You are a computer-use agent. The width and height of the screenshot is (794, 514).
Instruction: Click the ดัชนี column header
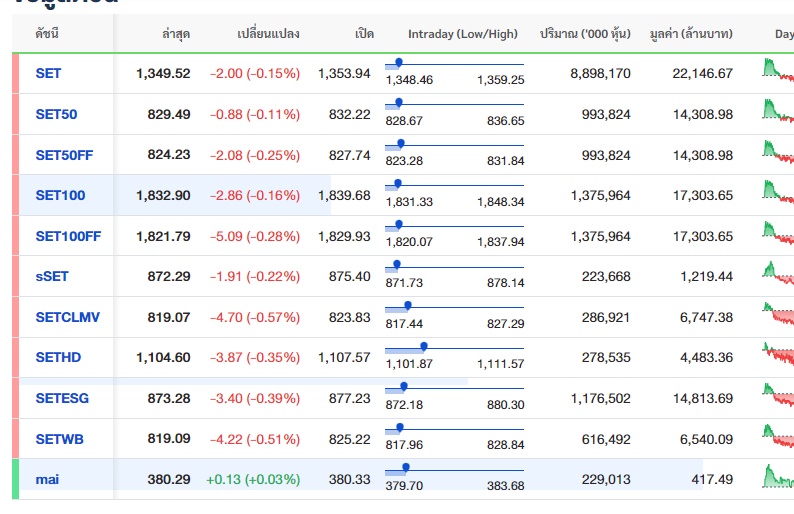tap(47, 34)
